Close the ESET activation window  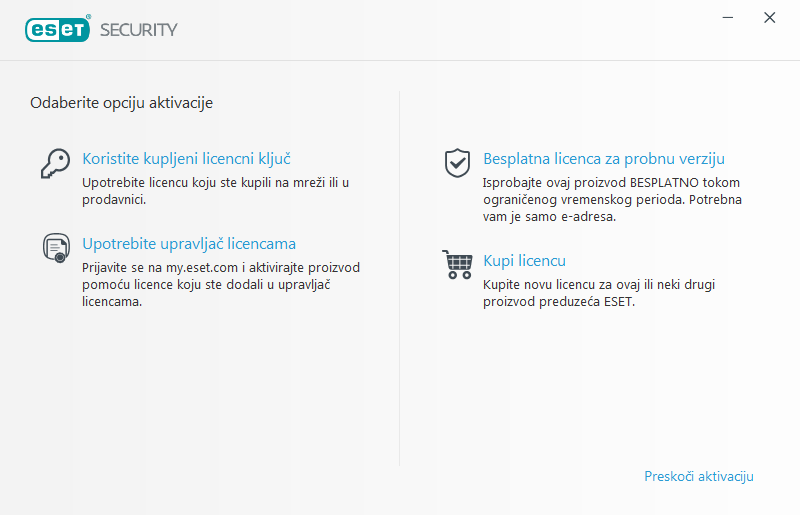point(769,18)
